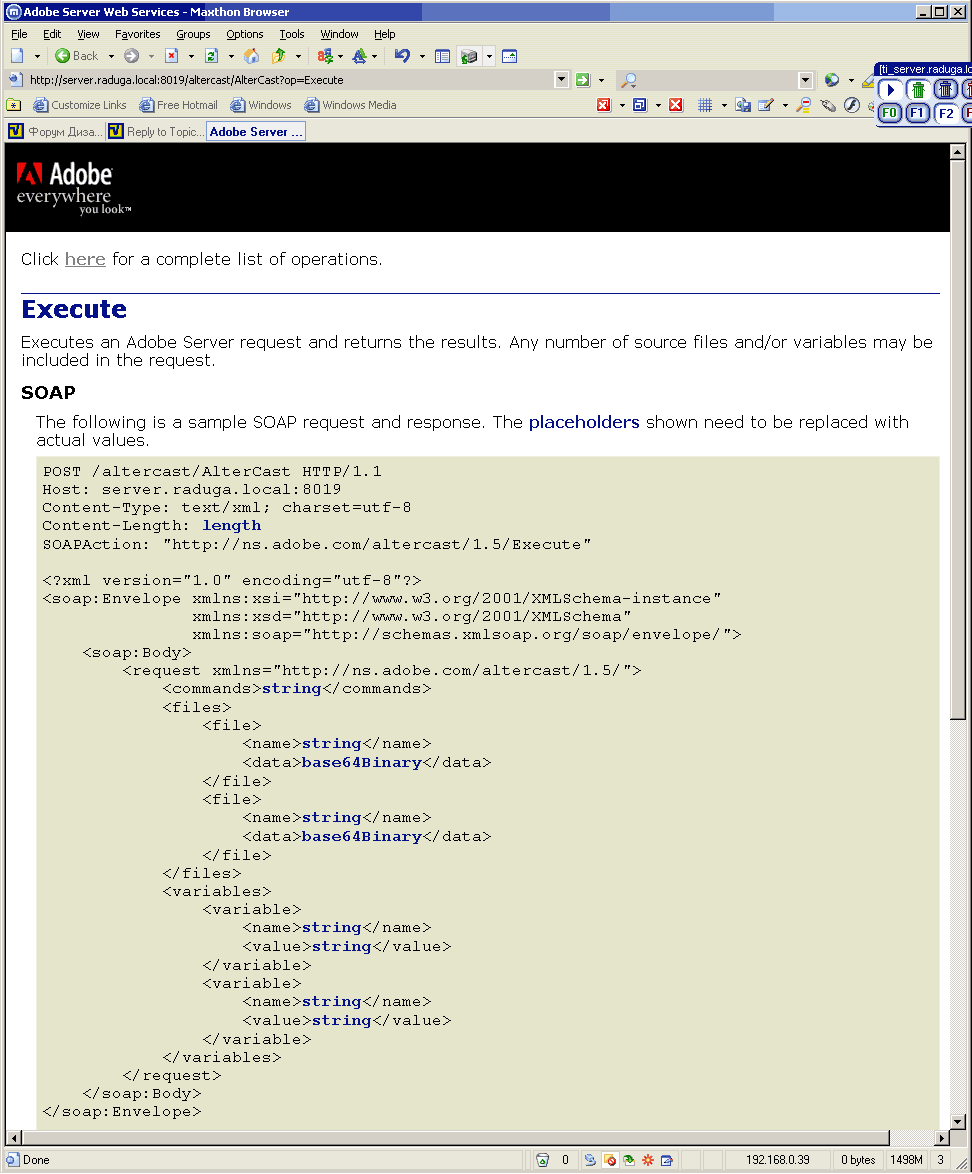
Task: Click the second red X close icon
Action: coord(675,105)
